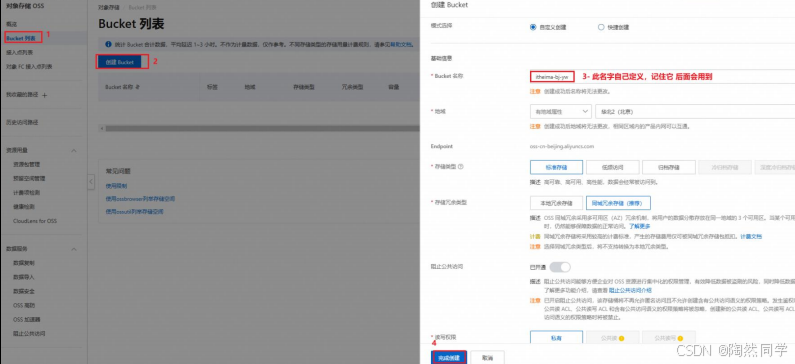Image resolution: width=795 pixels, height=364 pixels.
Task: Open 概览 in the OSS sidebar
Action: 12,24
